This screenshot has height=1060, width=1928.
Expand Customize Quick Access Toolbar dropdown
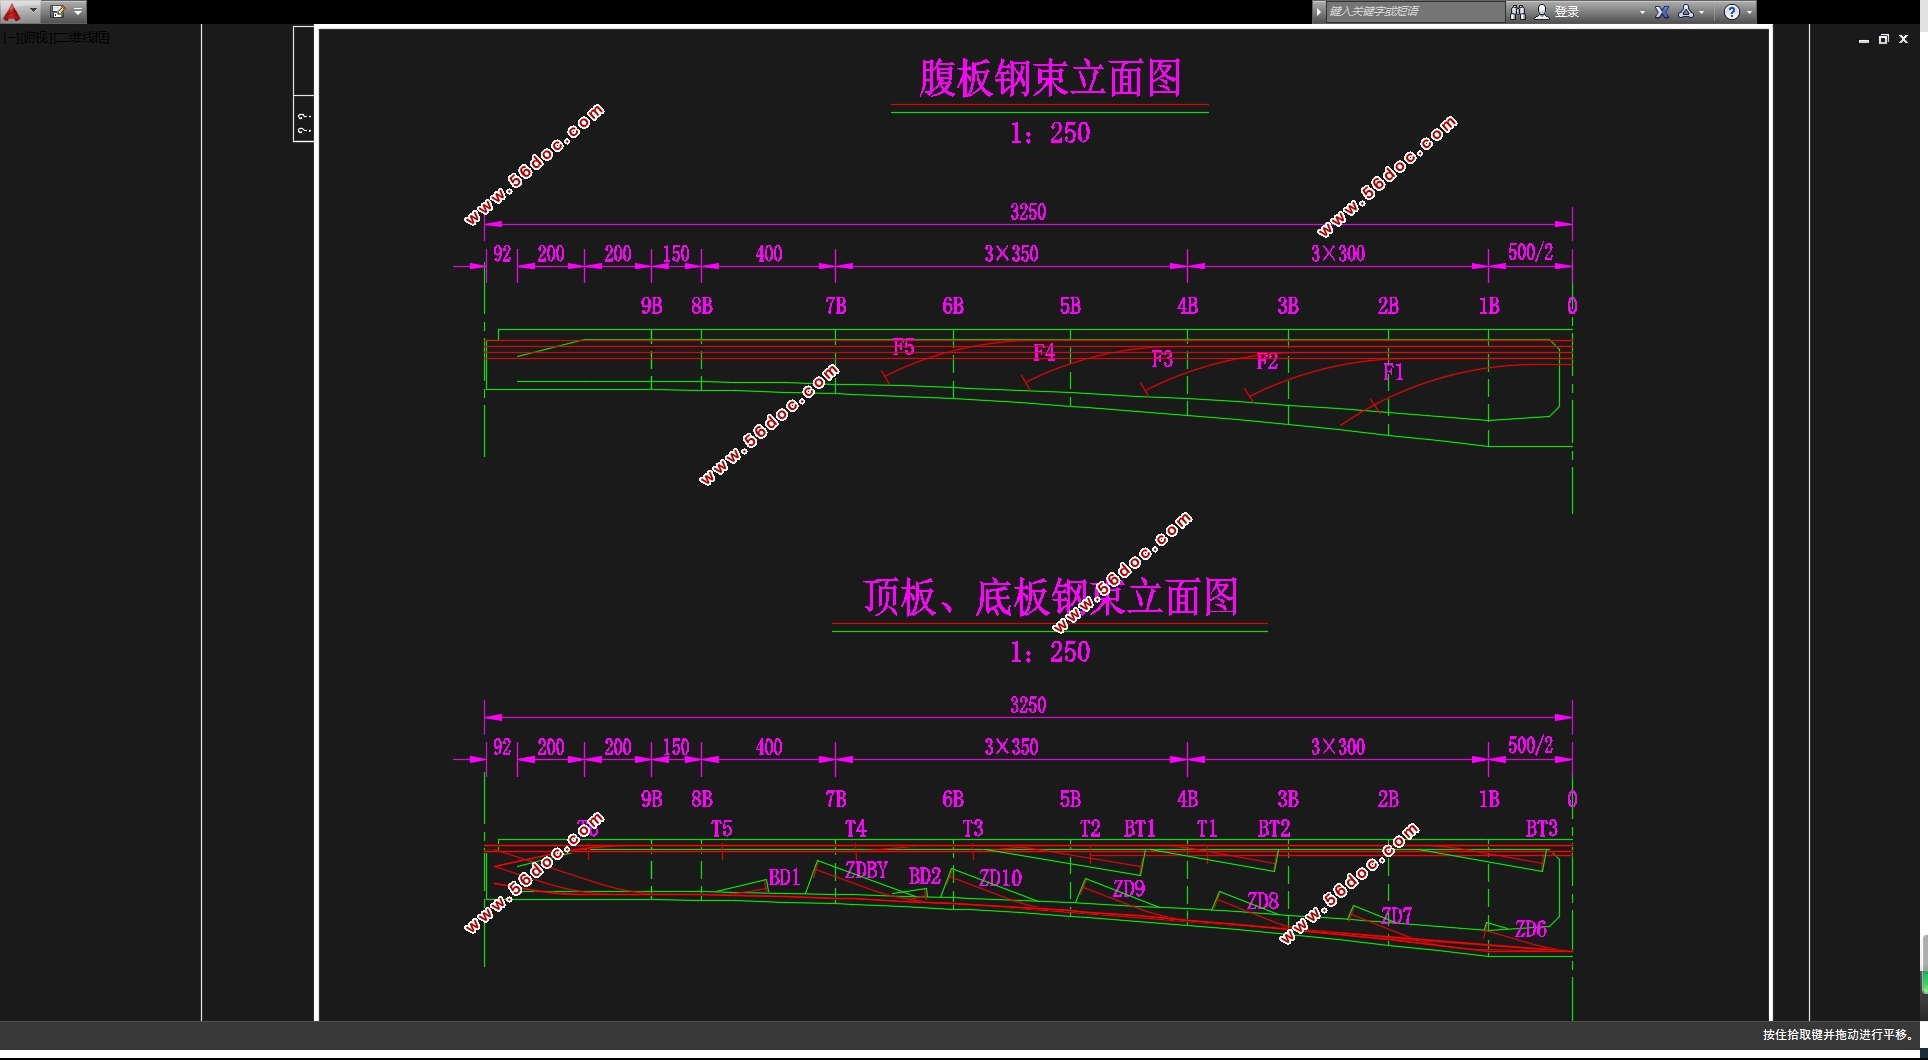tap(78, 12)
